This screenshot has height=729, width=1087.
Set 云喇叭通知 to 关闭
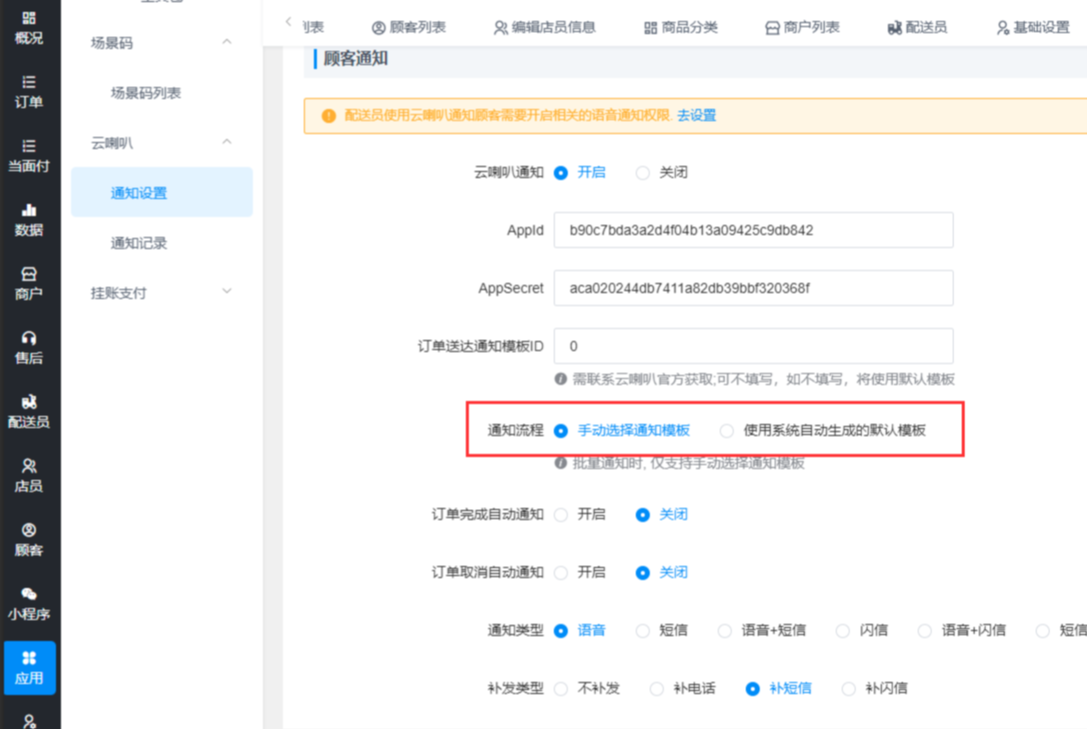[643, 173]
